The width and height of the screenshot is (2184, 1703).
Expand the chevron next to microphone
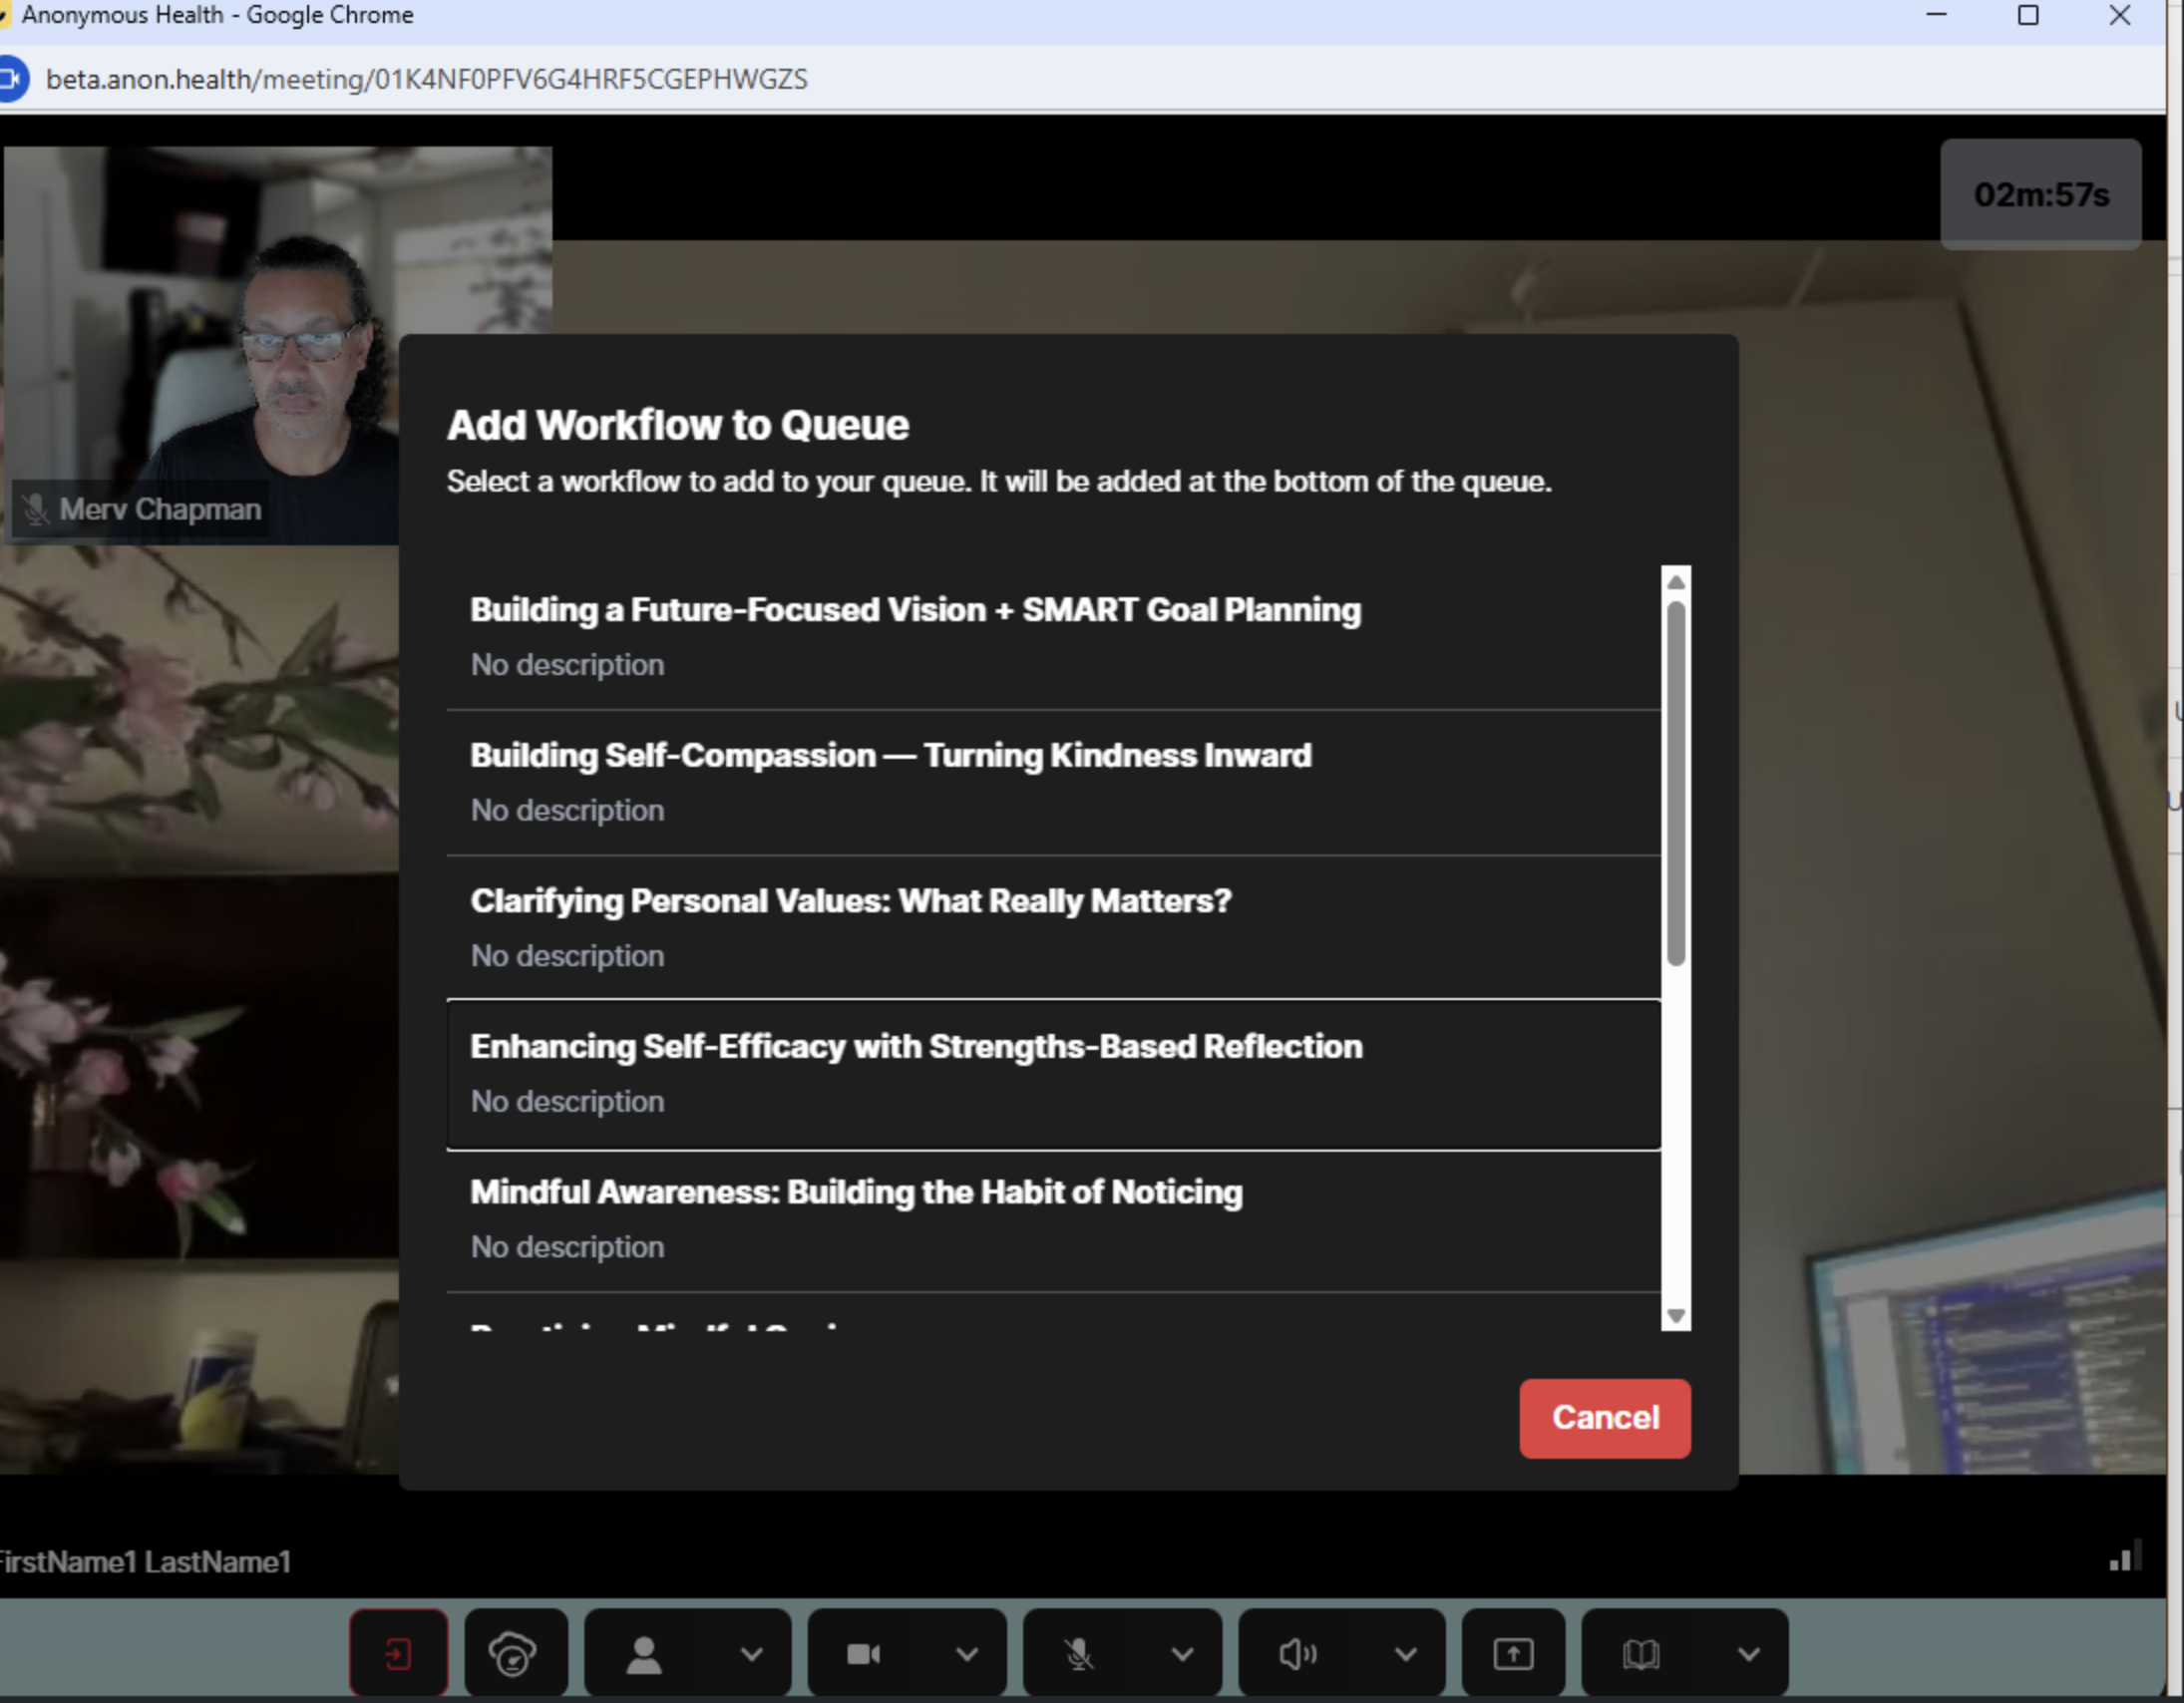[1182, 1654]
